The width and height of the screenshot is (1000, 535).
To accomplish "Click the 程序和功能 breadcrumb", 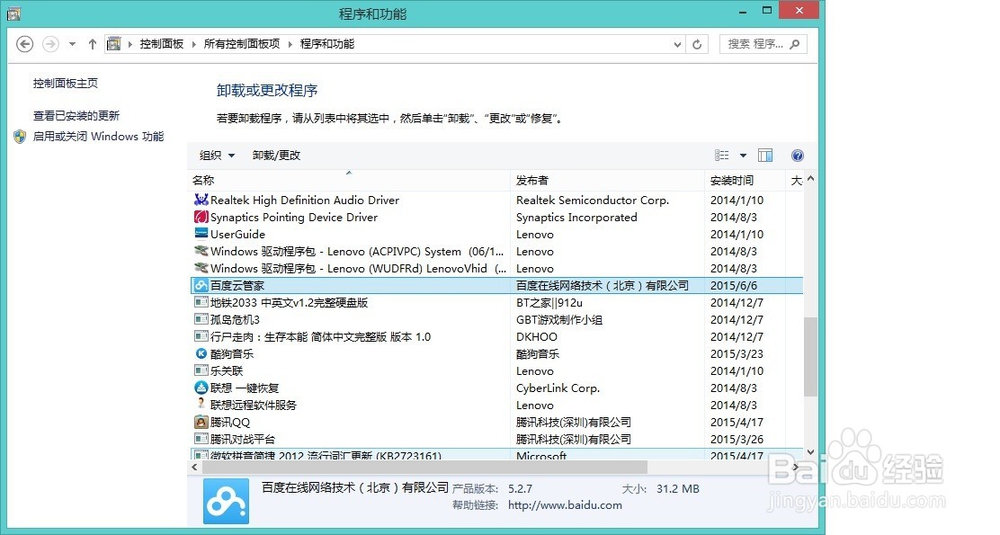I will point(327,44).
